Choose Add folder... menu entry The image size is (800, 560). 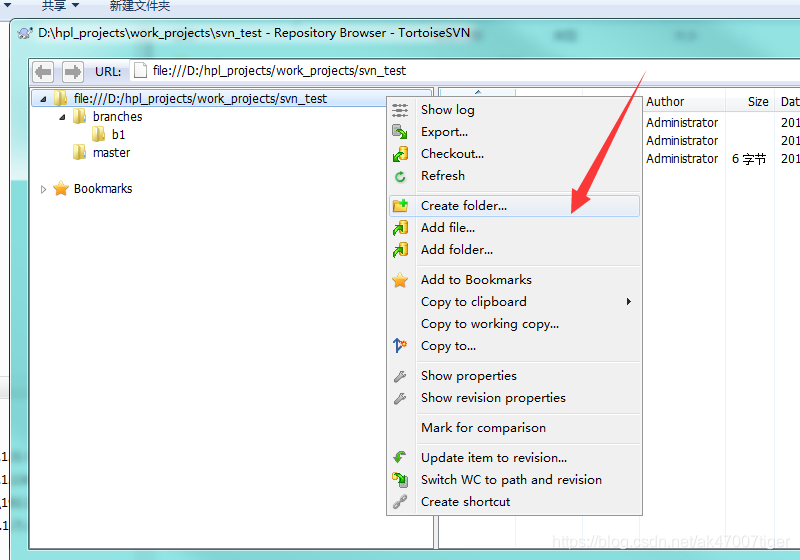pos(514,249)
